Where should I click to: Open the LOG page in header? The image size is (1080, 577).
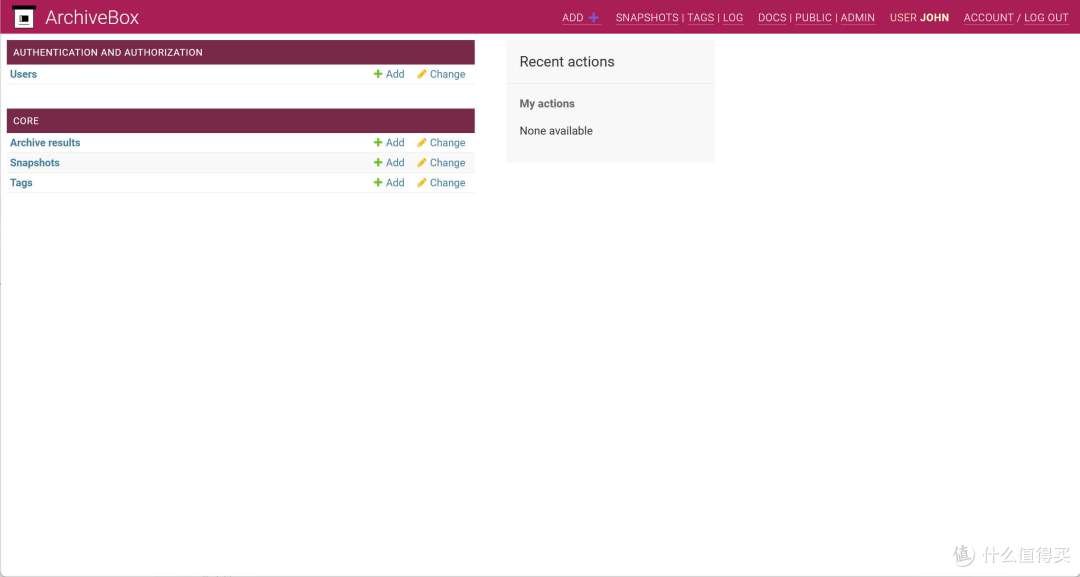point(733,18)
